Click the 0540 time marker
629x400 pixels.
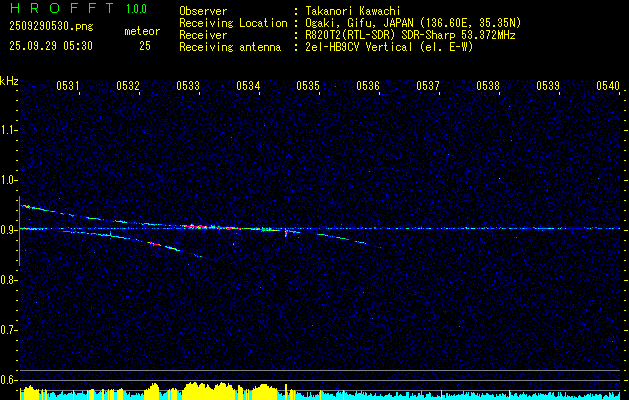click(x=608, y=87)
